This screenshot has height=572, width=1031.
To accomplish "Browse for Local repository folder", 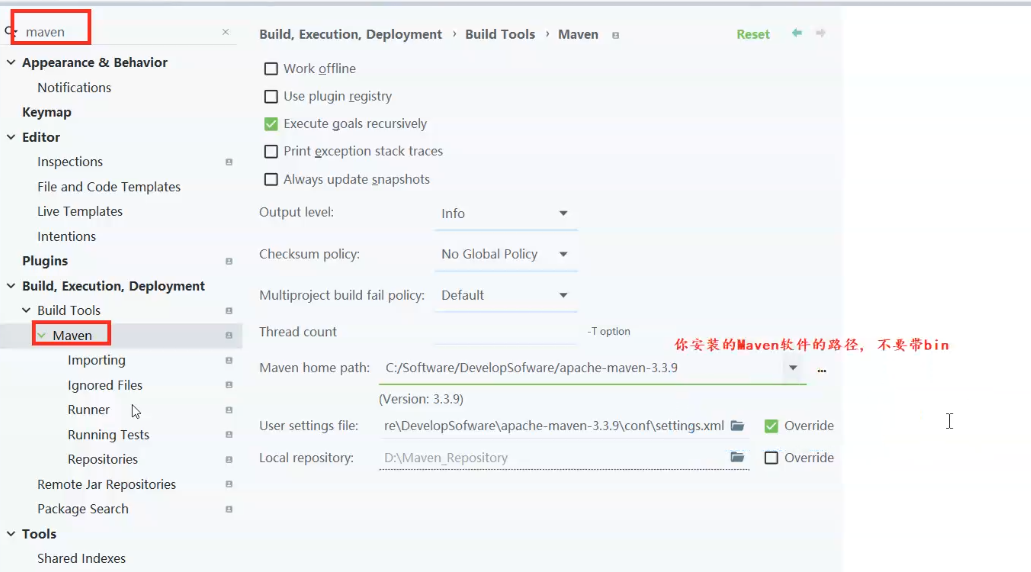I will click(737, 457).
